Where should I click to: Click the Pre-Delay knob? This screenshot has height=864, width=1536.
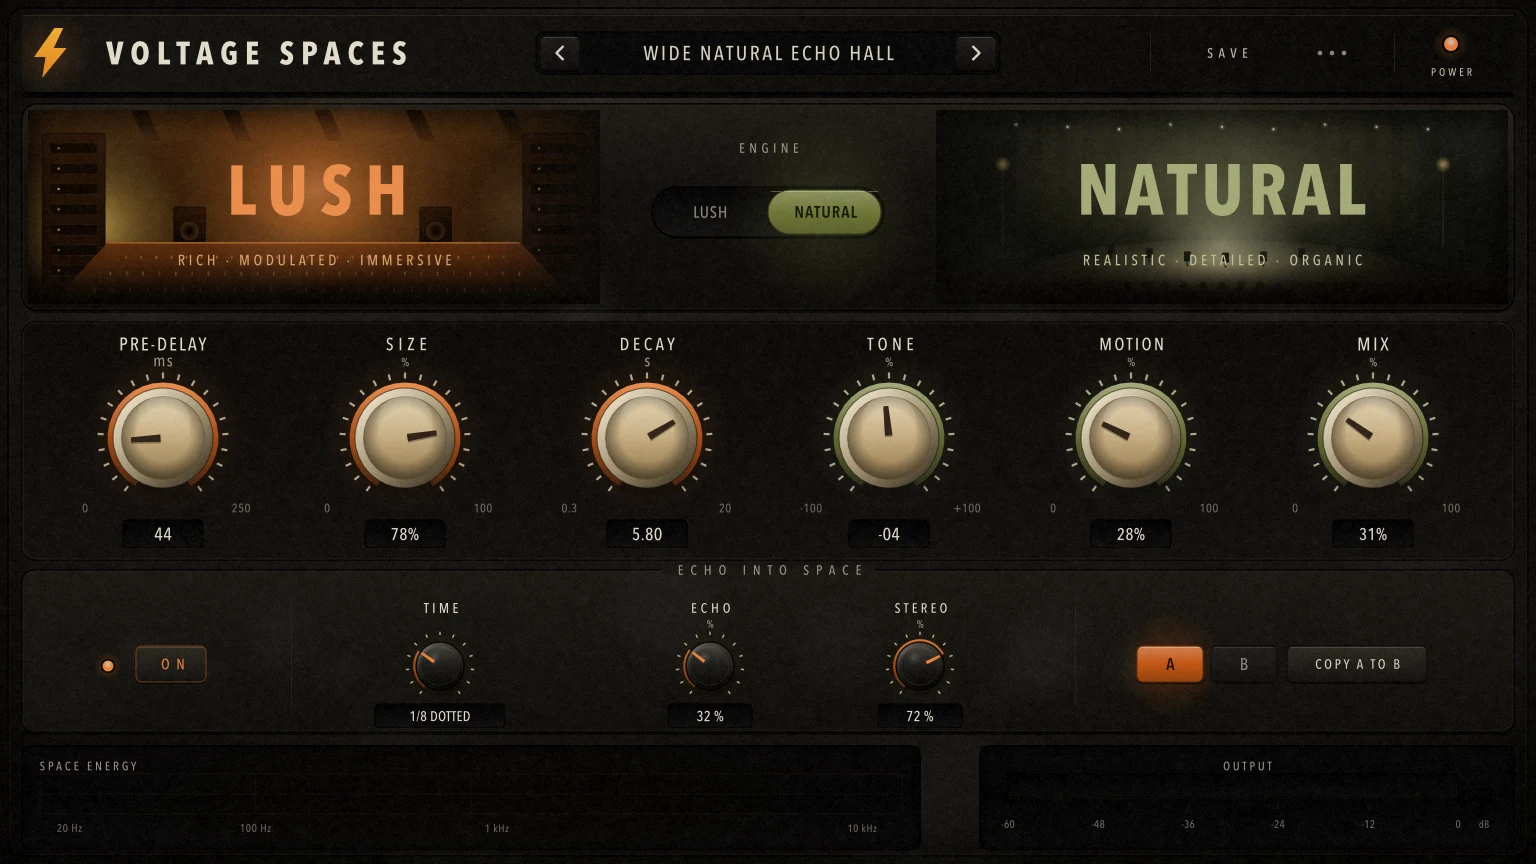[x=163, y=437]
